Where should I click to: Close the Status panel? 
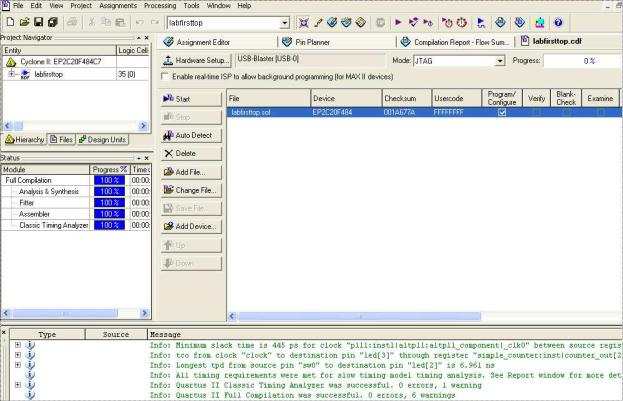147,158
